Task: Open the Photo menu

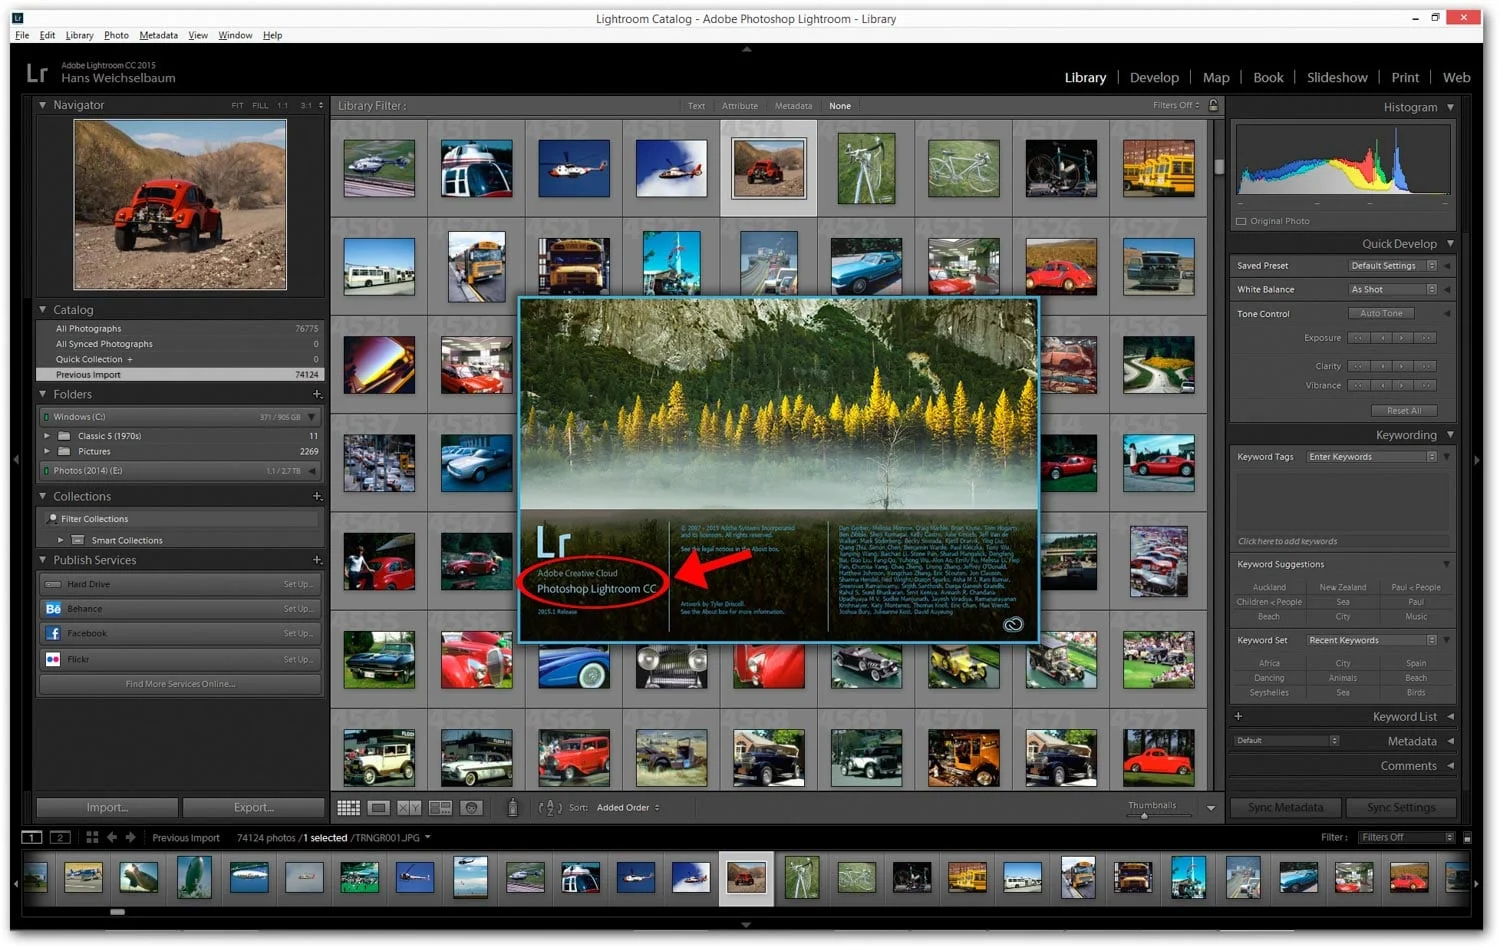Action: (x=116, y=35)
